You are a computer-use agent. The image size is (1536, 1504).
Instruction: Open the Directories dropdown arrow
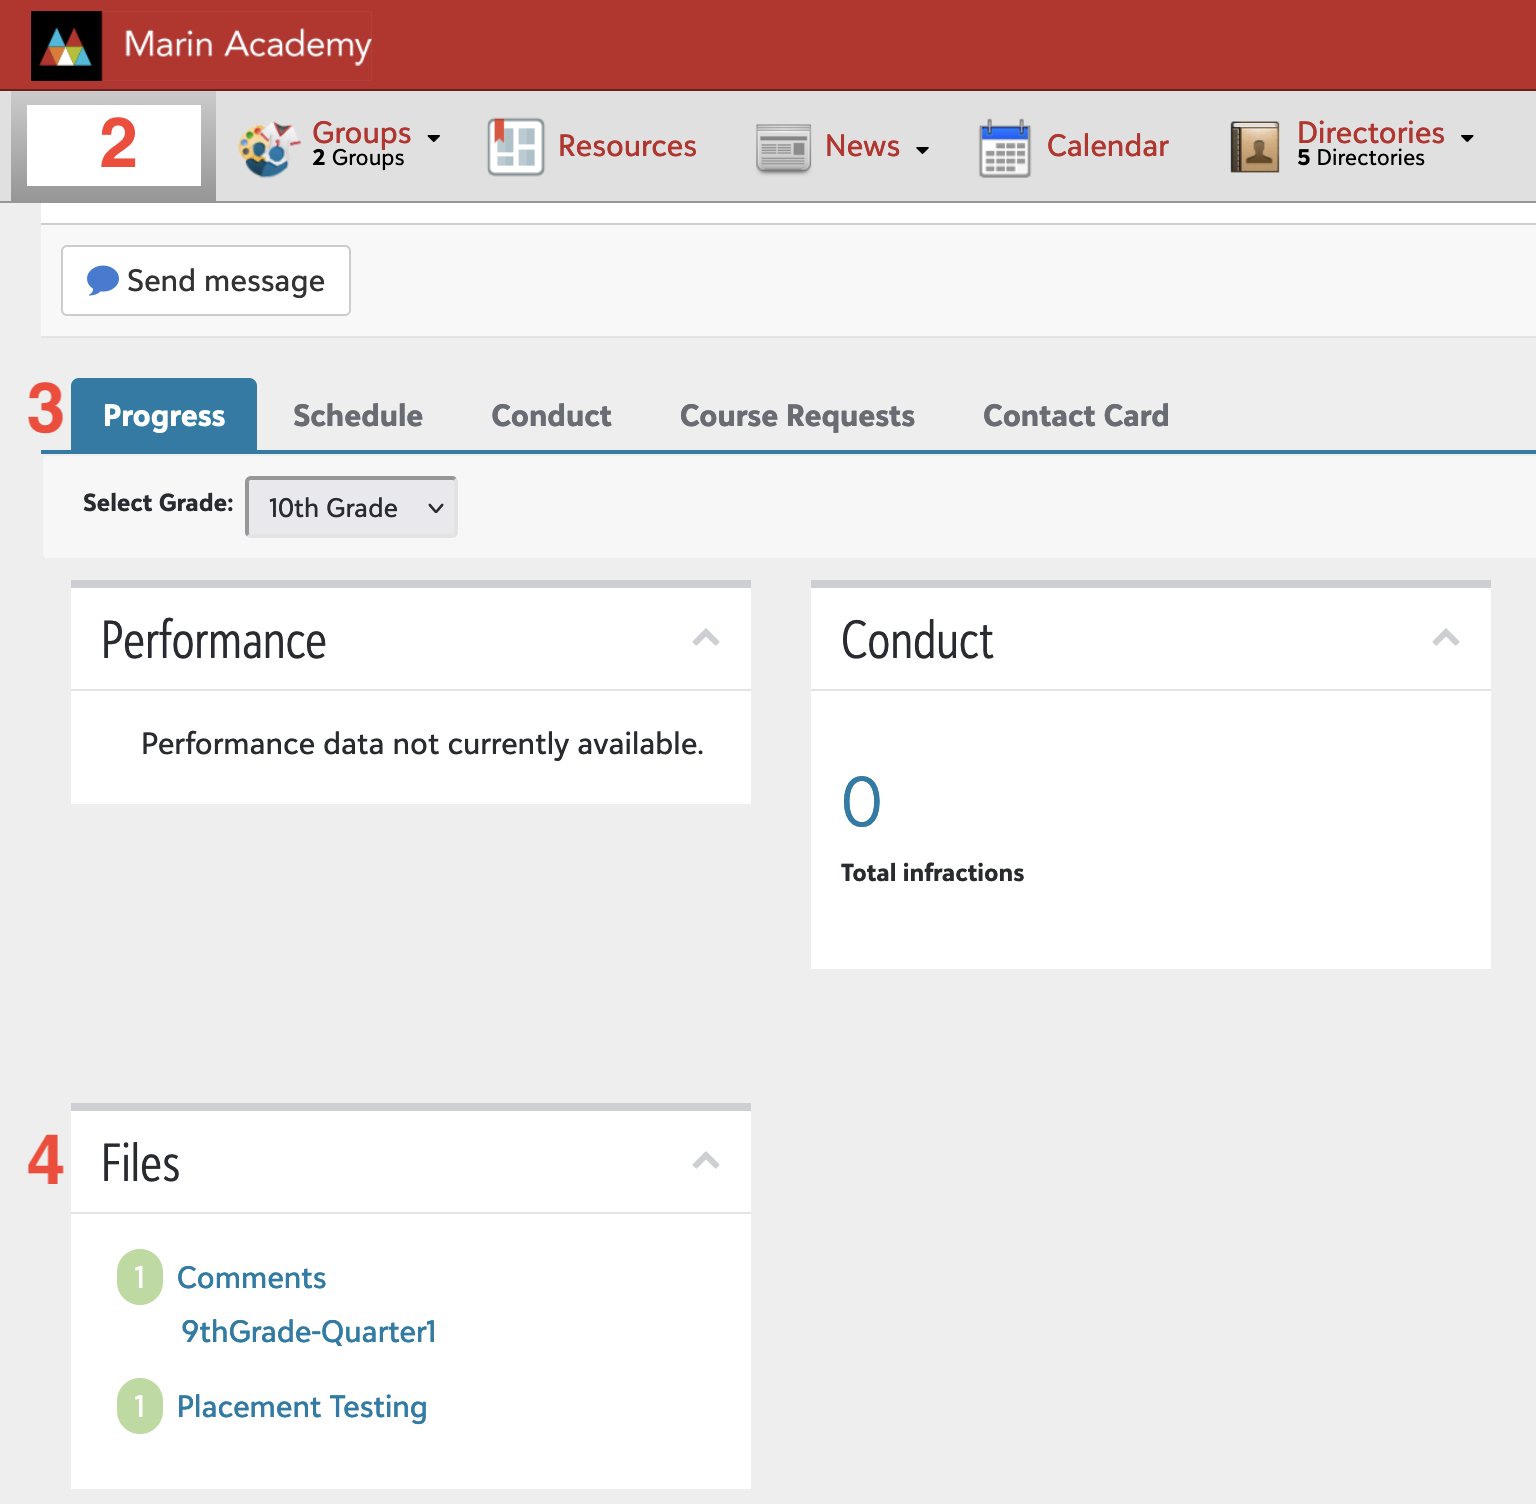pos(1467,138)
